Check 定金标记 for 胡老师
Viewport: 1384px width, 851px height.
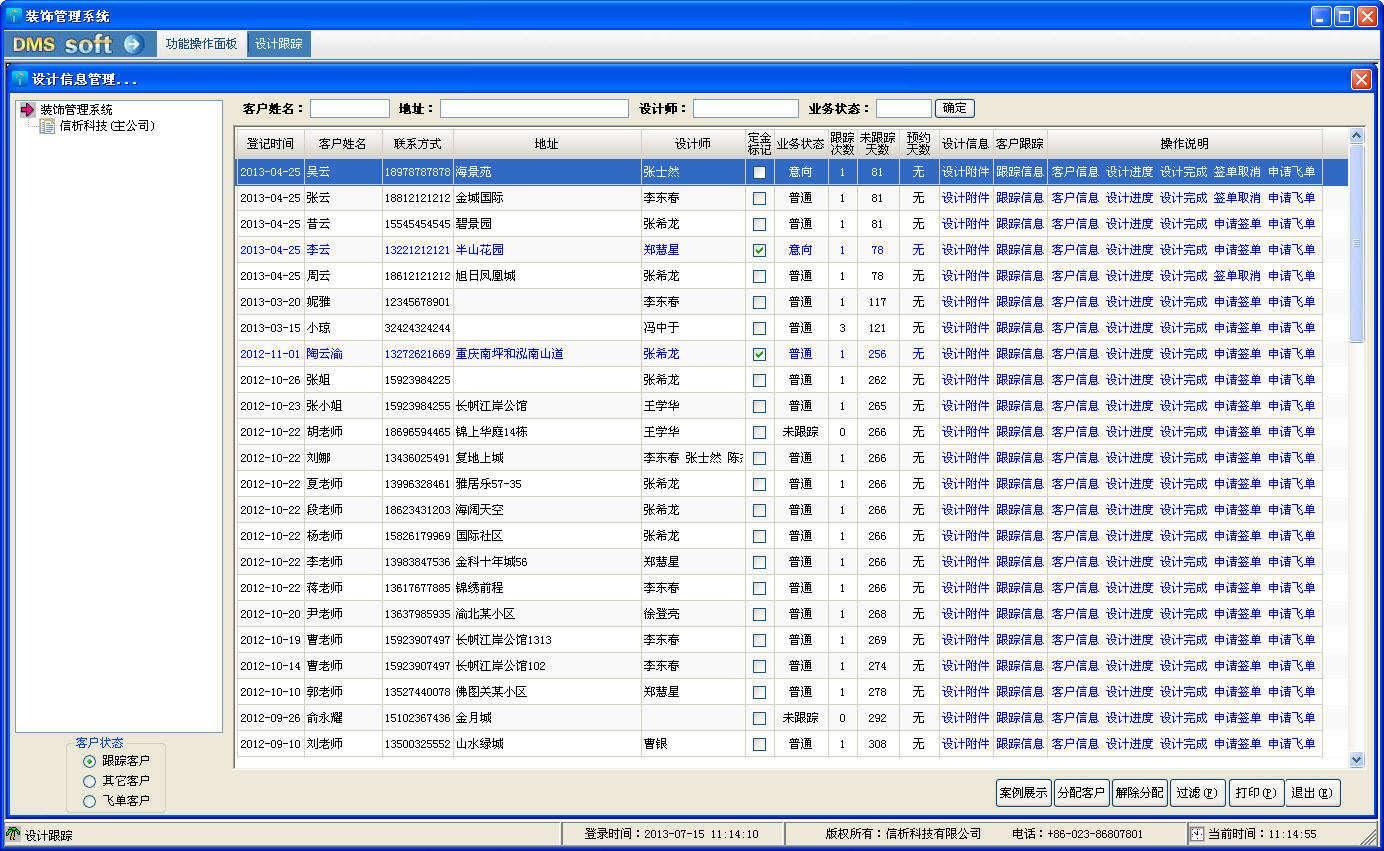(759, 432)
